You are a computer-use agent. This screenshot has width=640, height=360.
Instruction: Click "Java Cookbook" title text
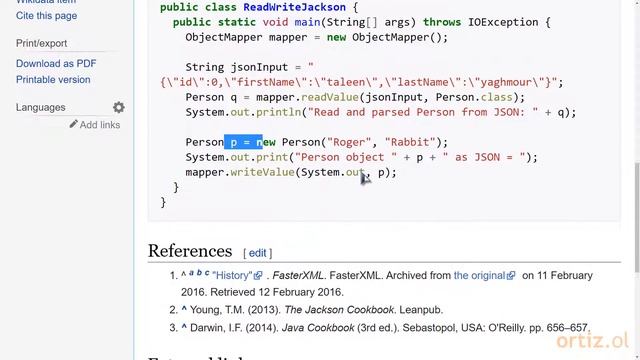tap(318, 328)
